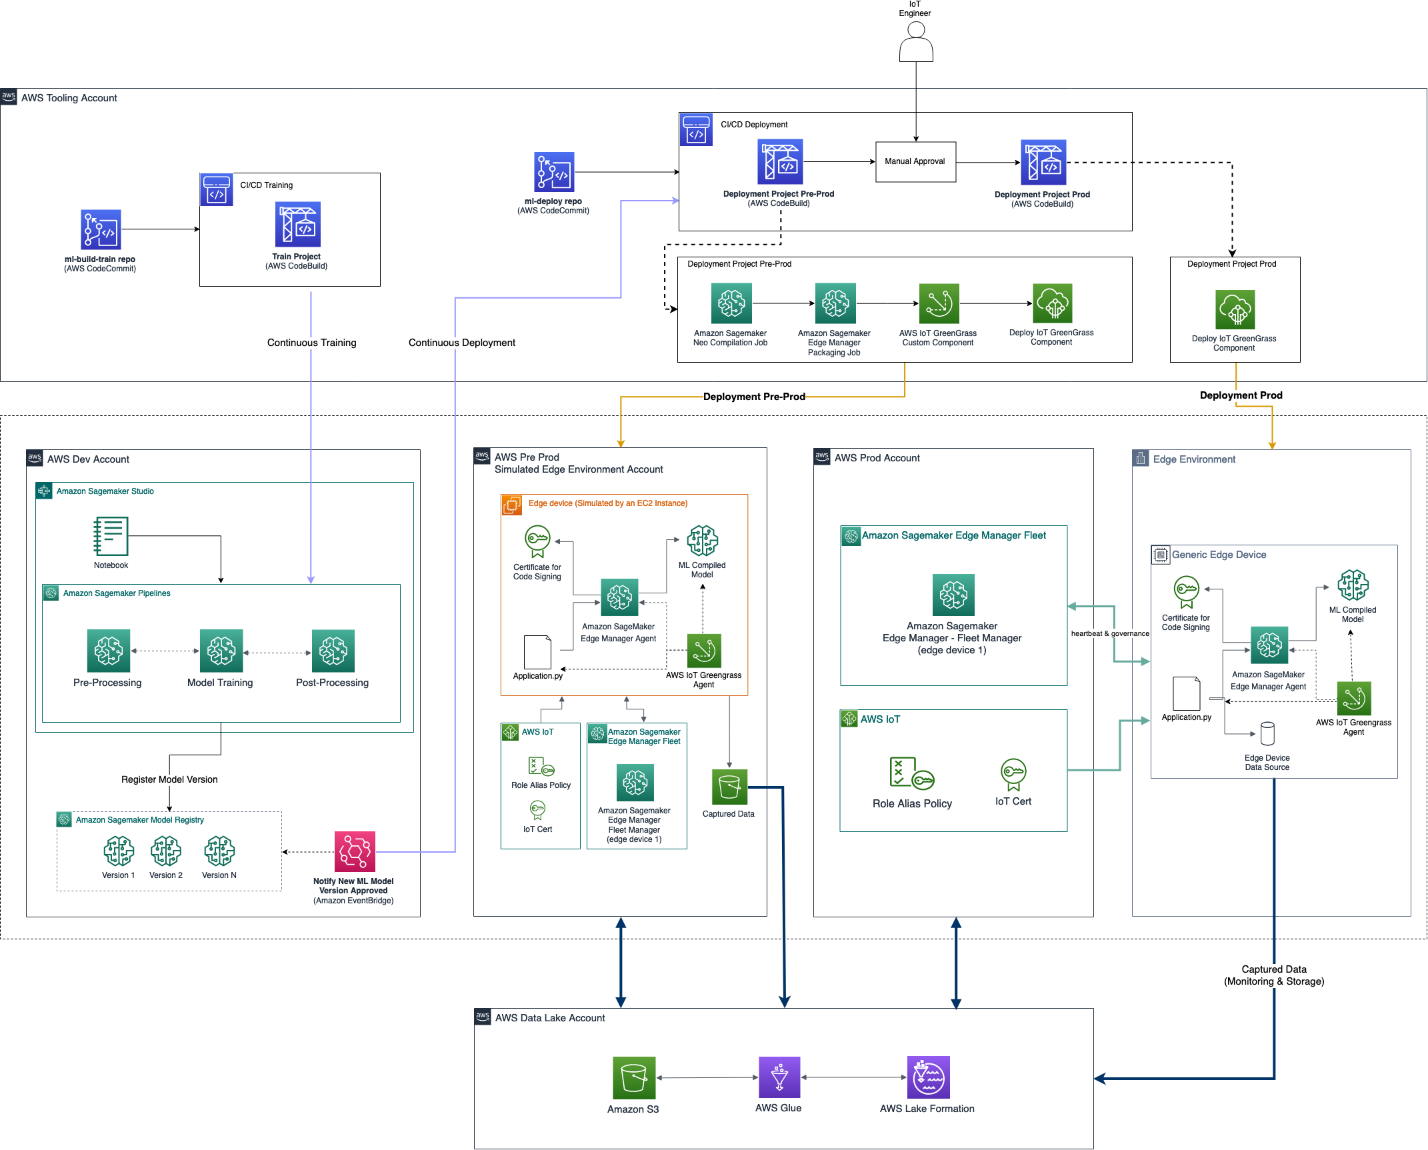This screenshot has height=1150, width=1428.
Task: Click the ml-deploy repo CodeCommit icon
Action: pyautogui.click(x=554, y=172)
